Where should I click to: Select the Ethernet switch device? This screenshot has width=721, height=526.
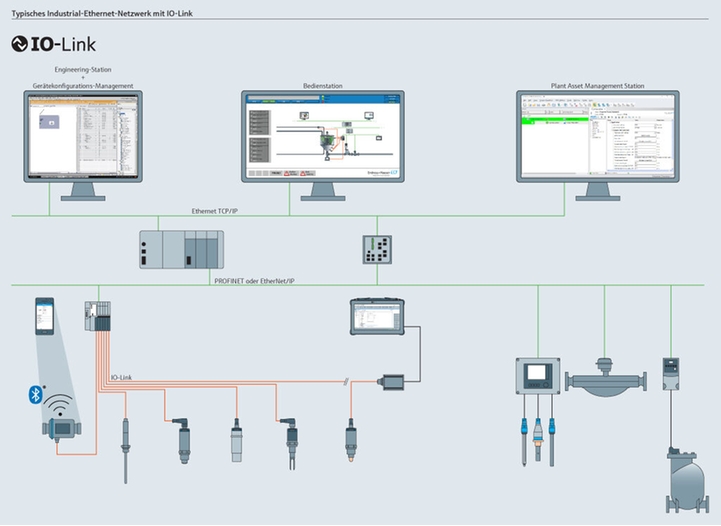coord(376,249)
